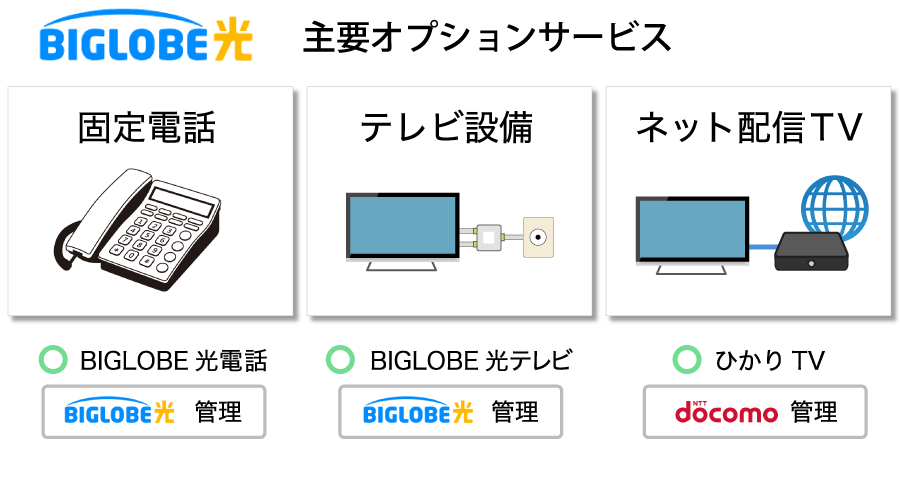
Task: Click BIGLOBE光 管理 badge under 光テレビ
Action: [450, 411]
